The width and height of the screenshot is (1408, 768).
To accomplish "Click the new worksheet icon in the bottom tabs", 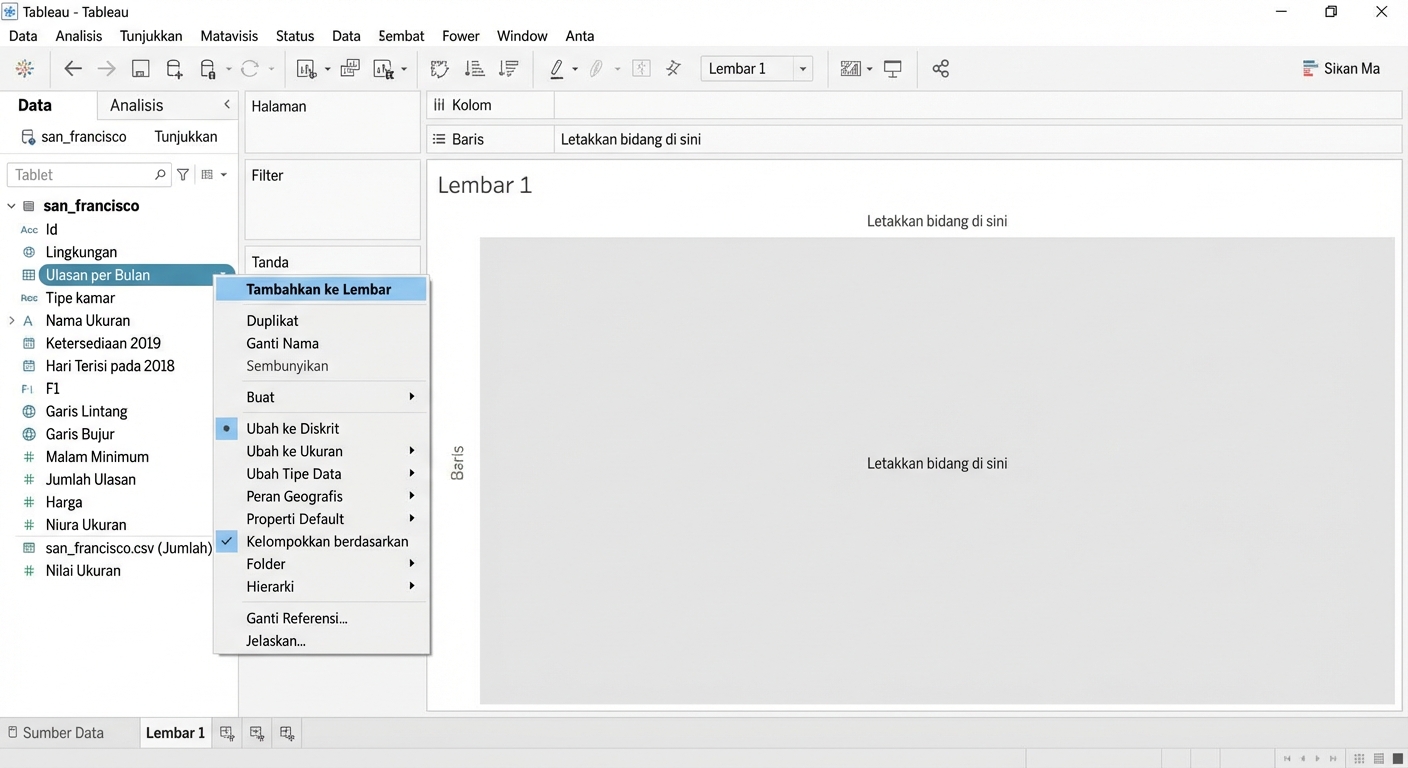I will 227,733.
